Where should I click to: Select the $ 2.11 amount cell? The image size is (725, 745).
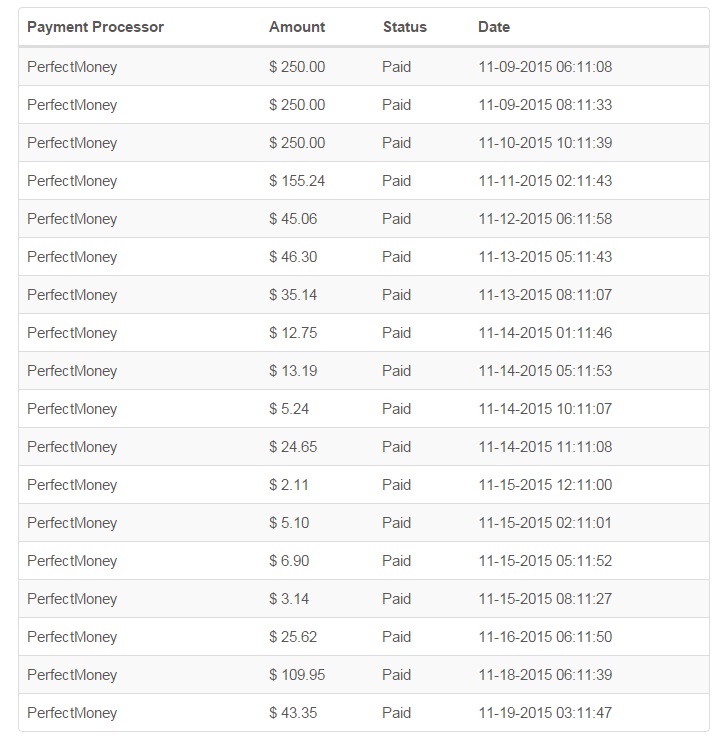(x=289, y=485)
